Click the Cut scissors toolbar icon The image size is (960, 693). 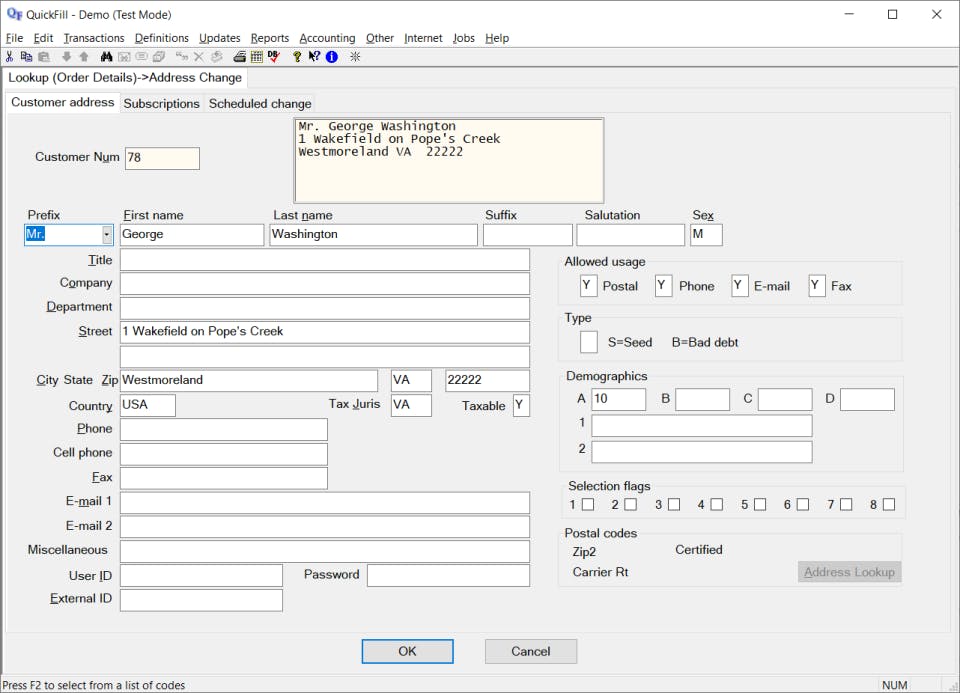coord(10,57)
